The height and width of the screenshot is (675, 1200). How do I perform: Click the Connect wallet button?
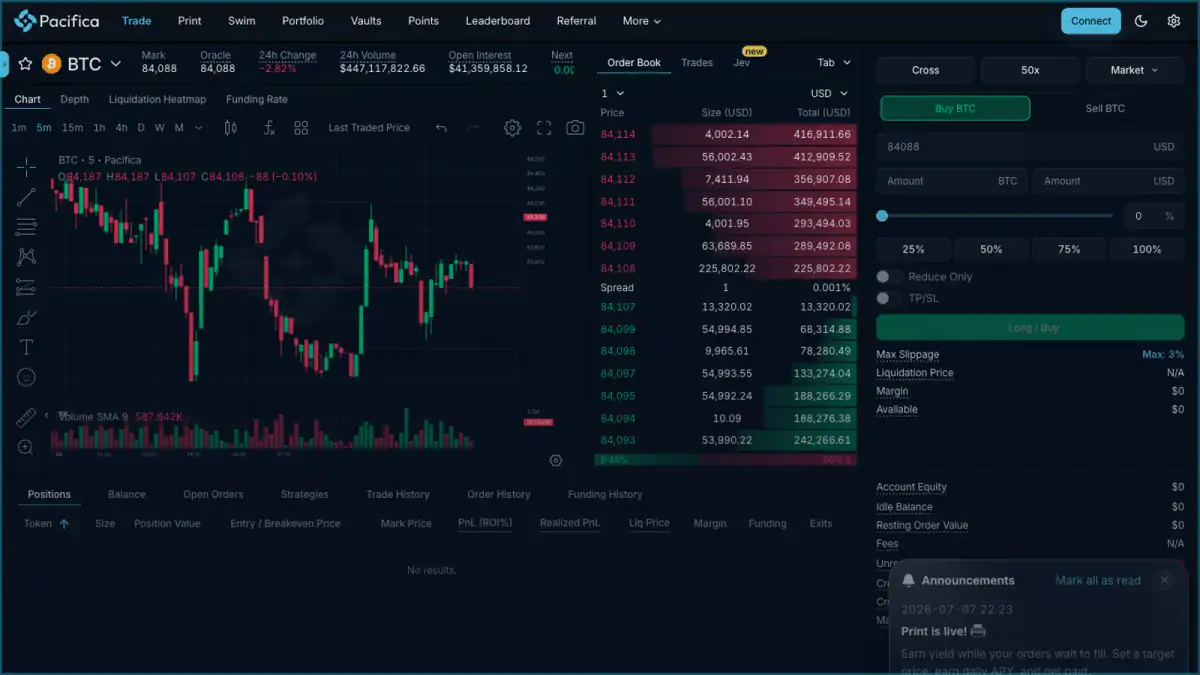point(1091,21)
